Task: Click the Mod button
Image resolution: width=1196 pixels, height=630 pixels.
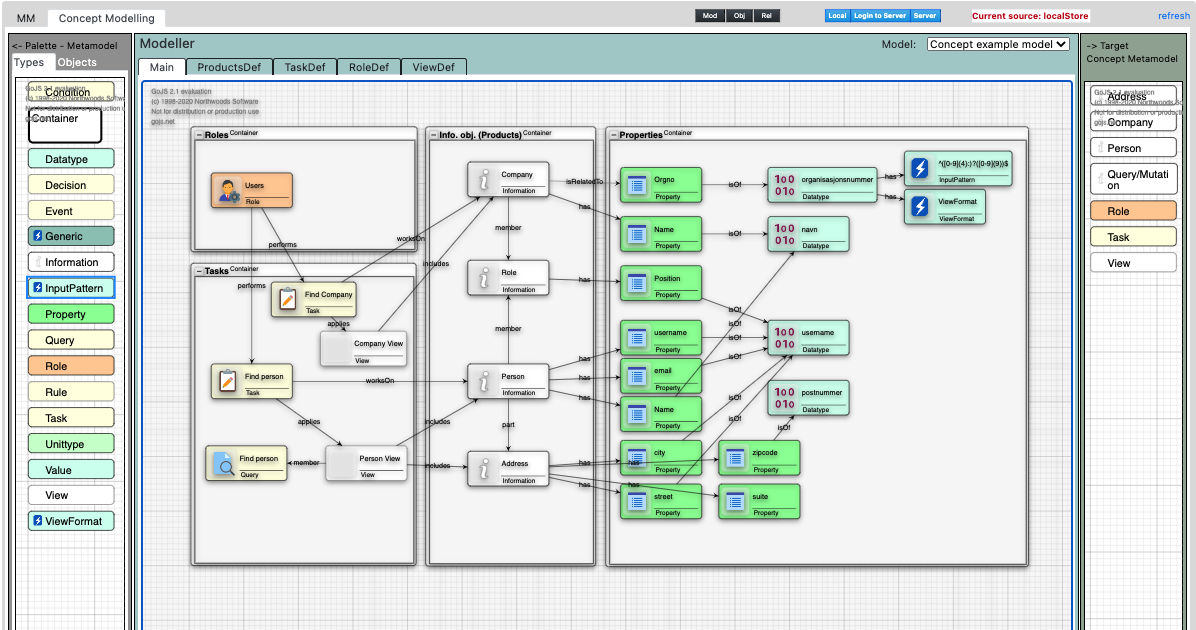Action: [710, 15]
